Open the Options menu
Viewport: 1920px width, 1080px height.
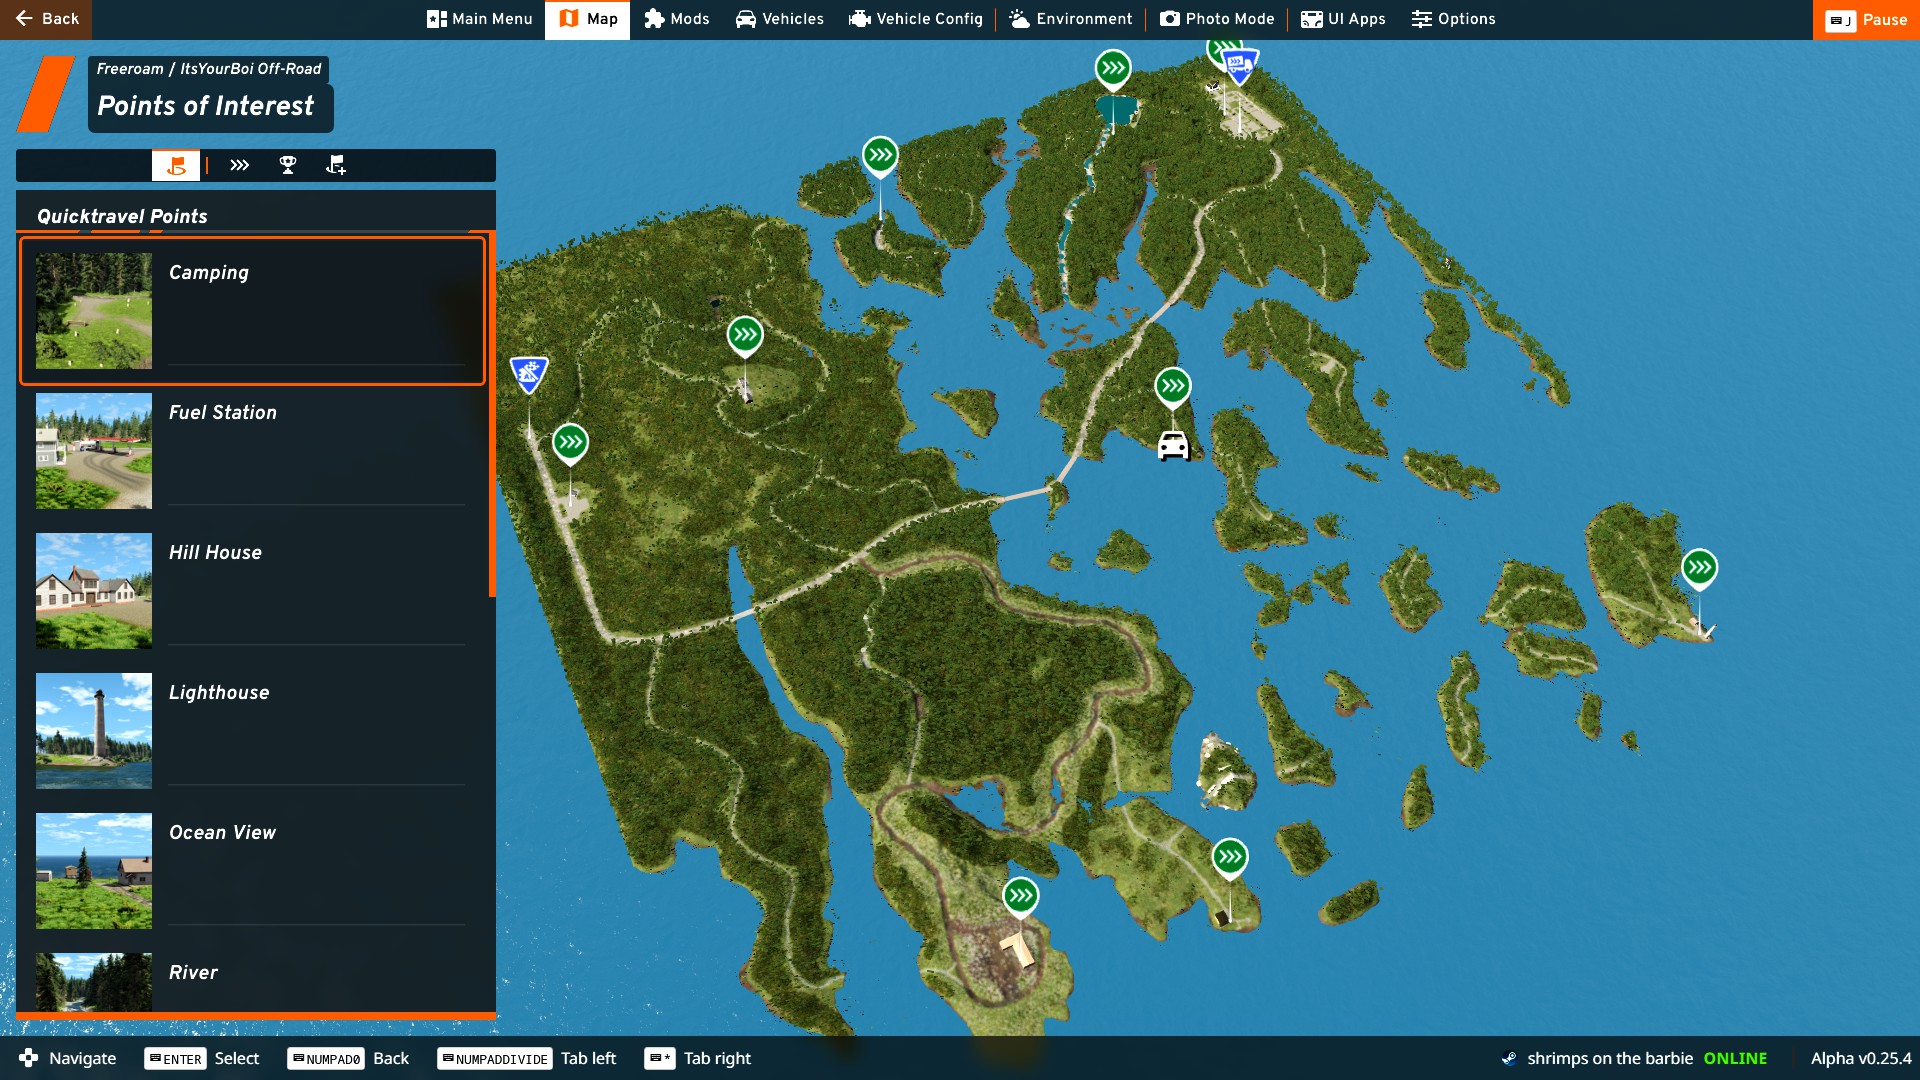click(x=1454, y=19)
